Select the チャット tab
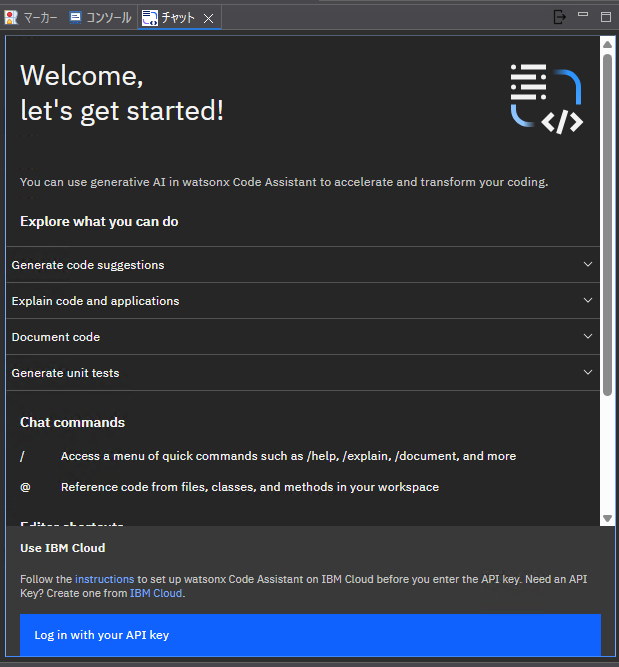This screenshot has height=667, width=619. click(178, 17)
